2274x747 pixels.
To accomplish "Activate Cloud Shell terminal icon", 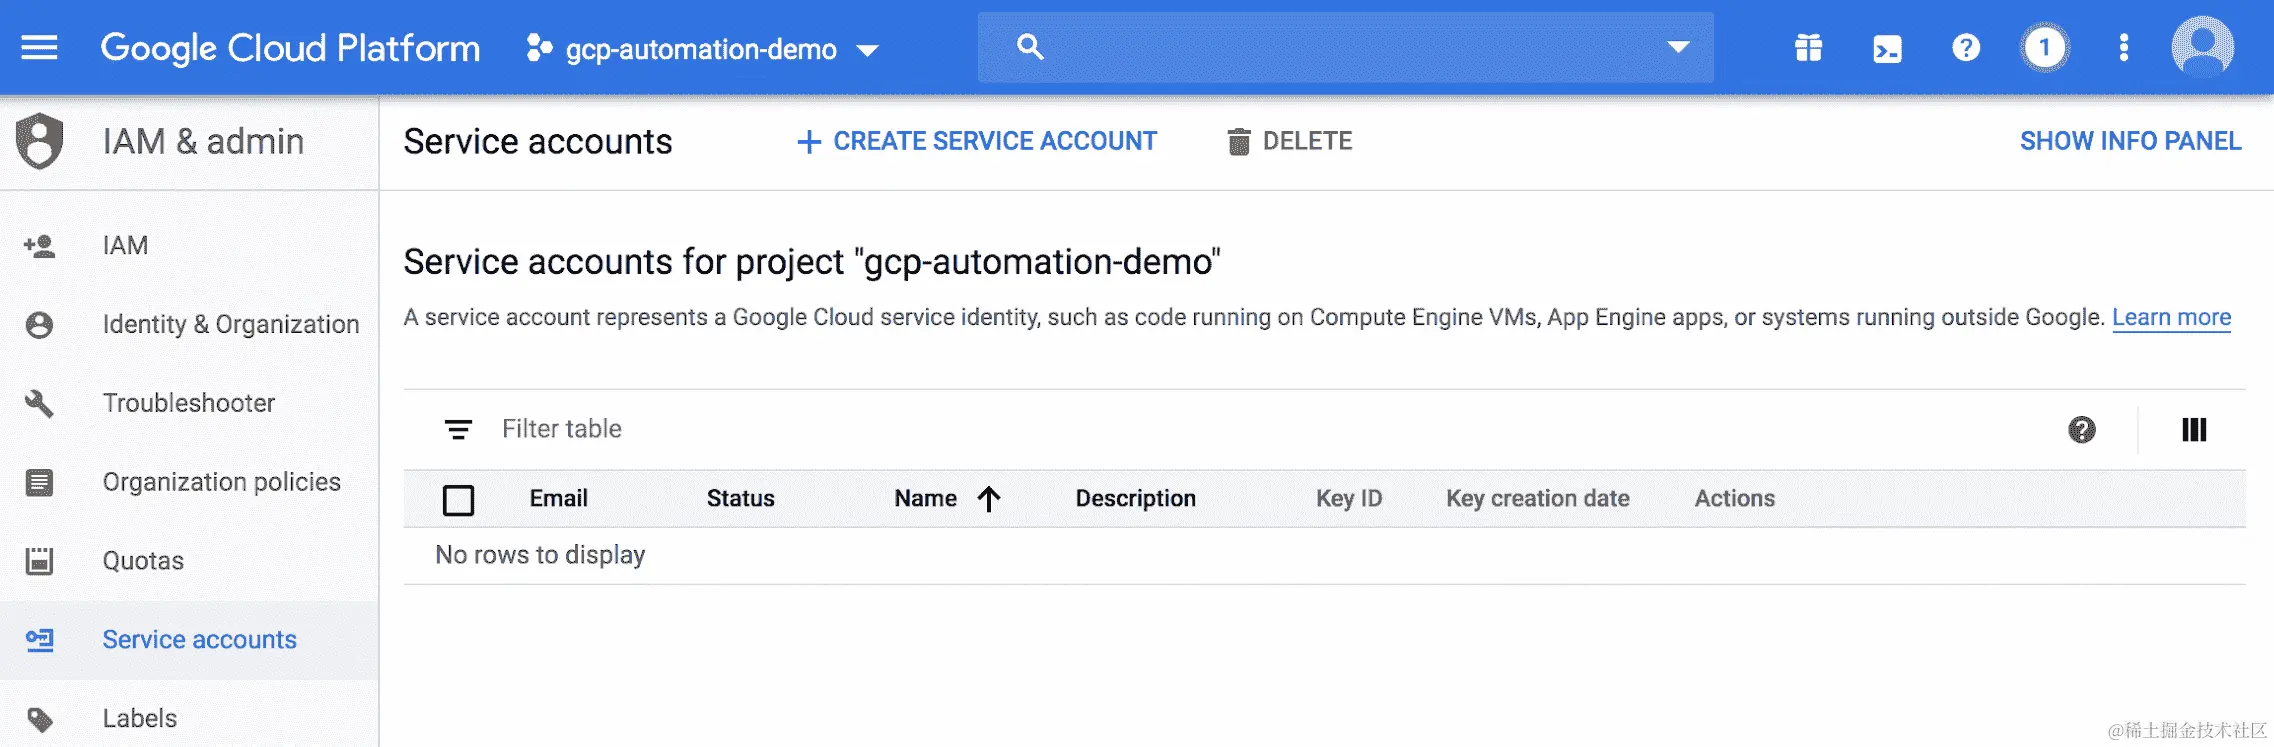I will [1887, 48].
